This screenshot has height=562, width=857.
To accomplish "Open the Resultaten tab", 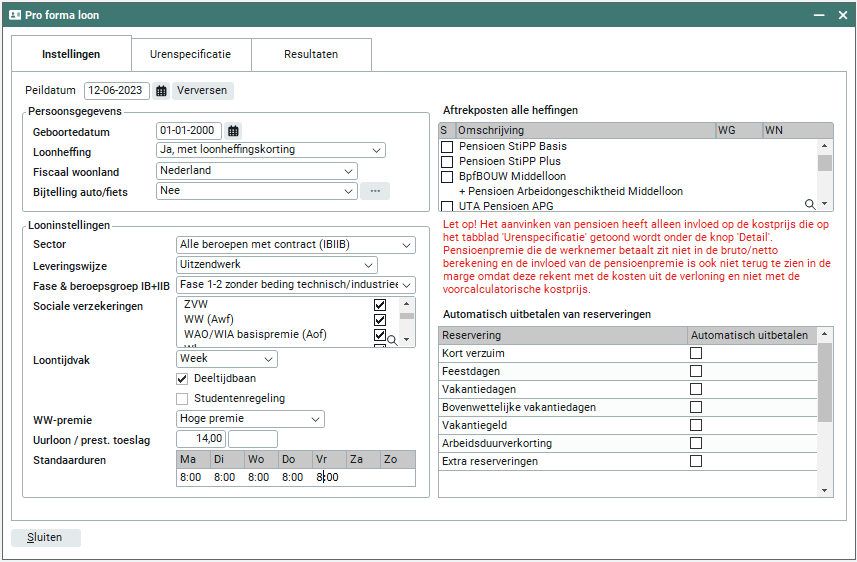I will pyautogui.click(x=311, y=54).
